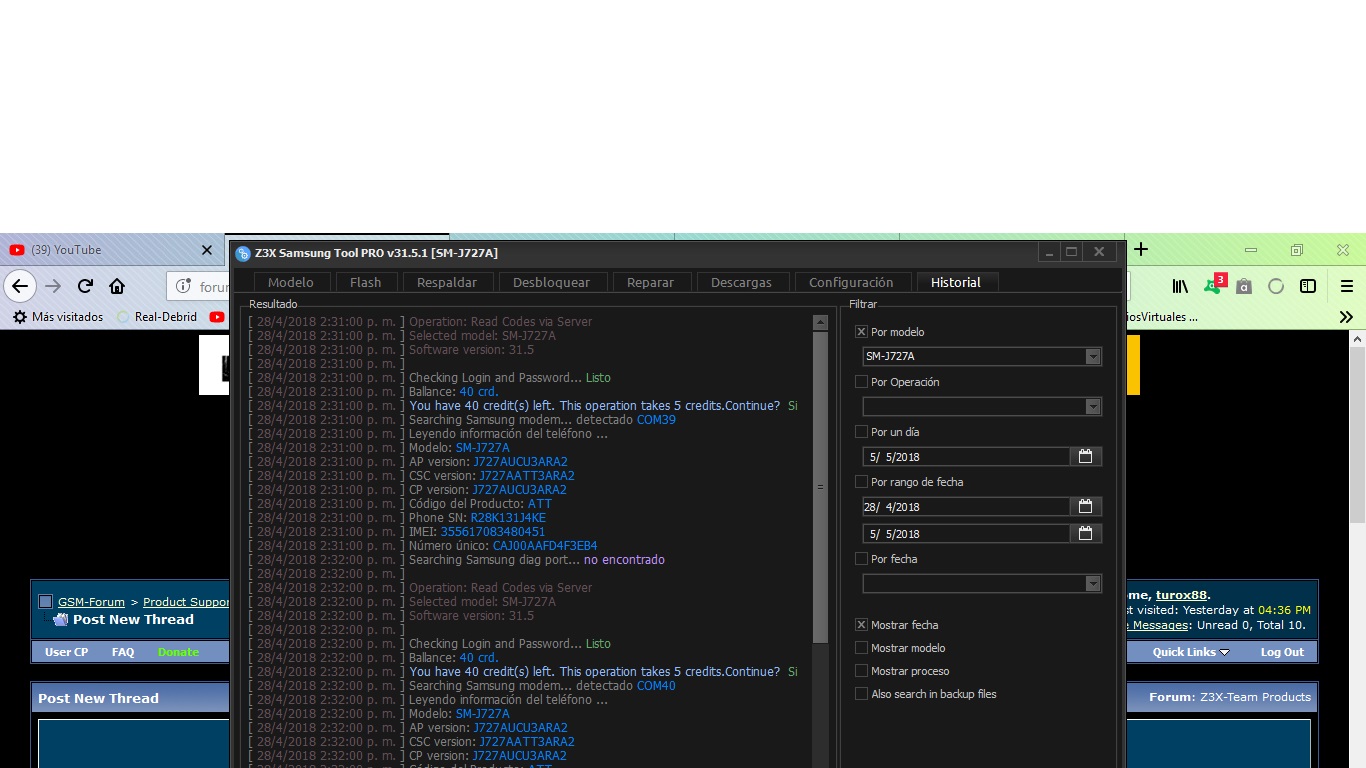
Task: Enable the Por un día filter
Action: pyautogui.click(x=861, y=432)
